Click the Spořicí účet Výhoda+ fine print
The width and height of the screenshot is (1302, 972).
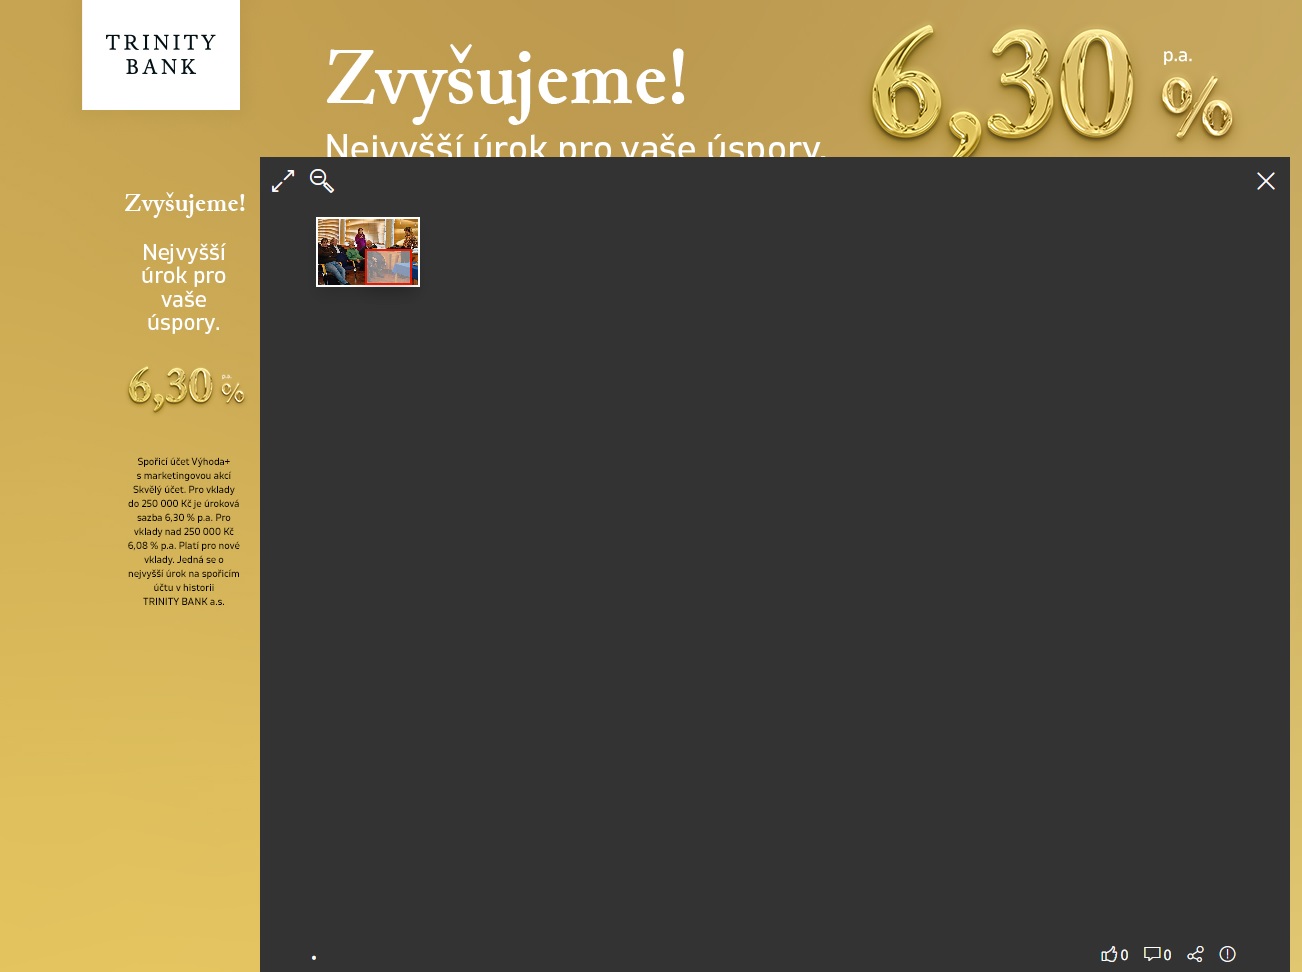point(184,531)
